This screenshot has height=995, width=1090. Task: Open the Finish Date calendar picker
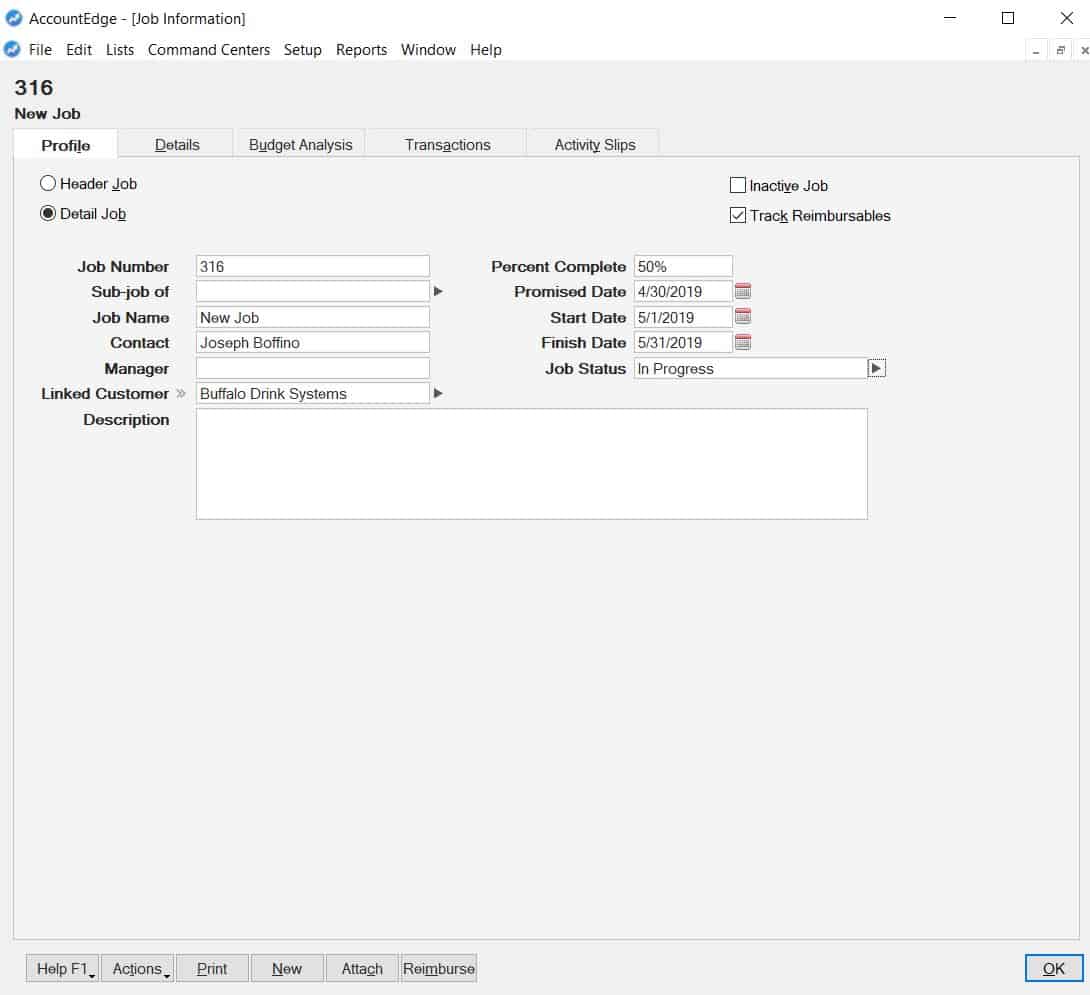742,342
